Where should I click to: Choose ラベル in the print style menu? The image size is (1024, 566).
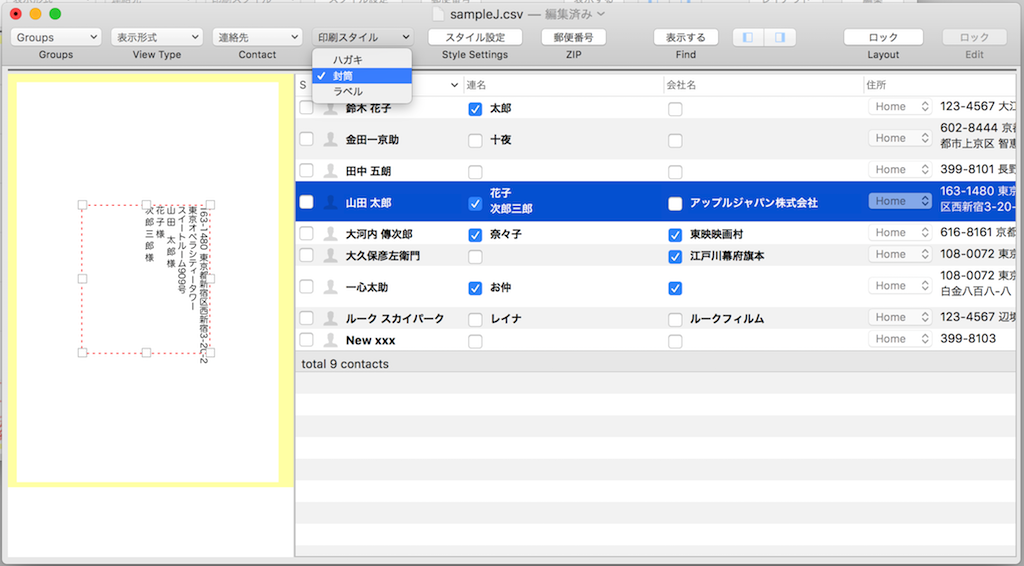click(348, 91)
